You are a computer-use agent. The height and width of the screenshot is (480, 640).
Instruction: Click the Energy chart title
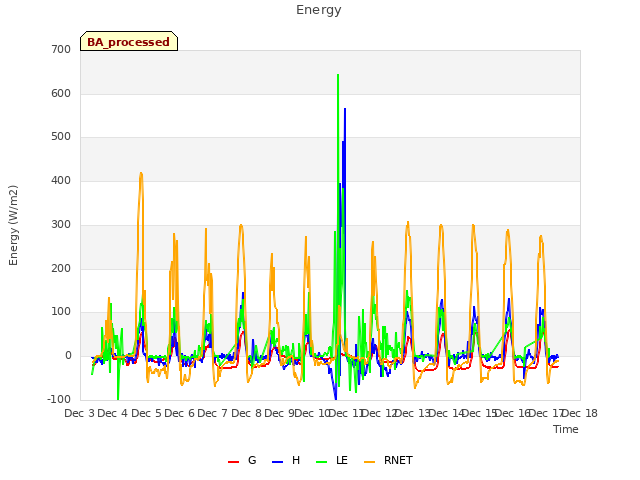tap(319, 10)
